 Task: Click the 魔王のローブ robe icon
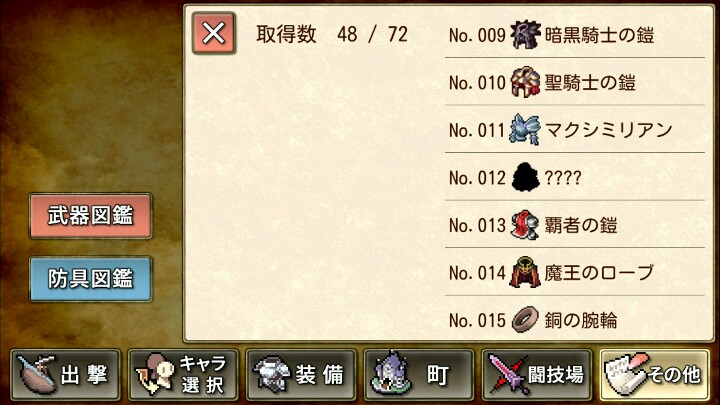pyautogui.click(x=525, y=273)
